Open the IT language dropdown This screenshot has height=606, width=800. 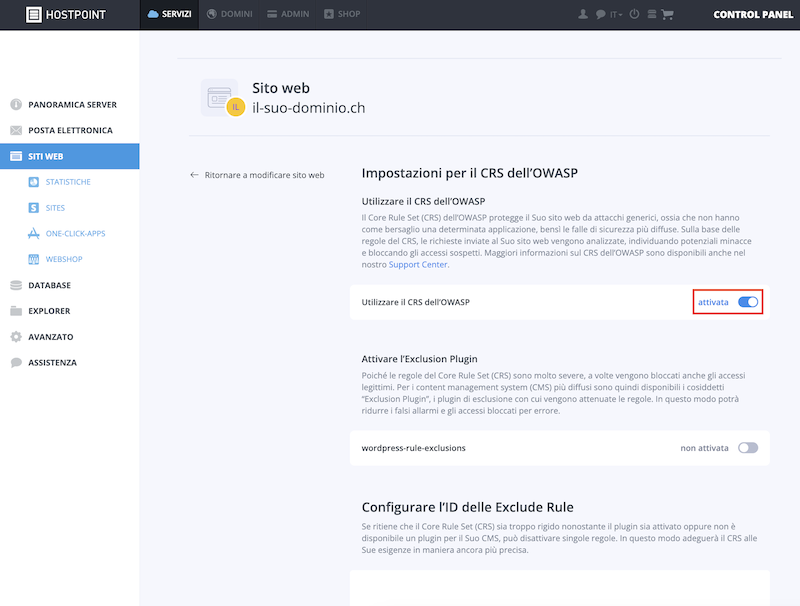[x=616, y=15]
